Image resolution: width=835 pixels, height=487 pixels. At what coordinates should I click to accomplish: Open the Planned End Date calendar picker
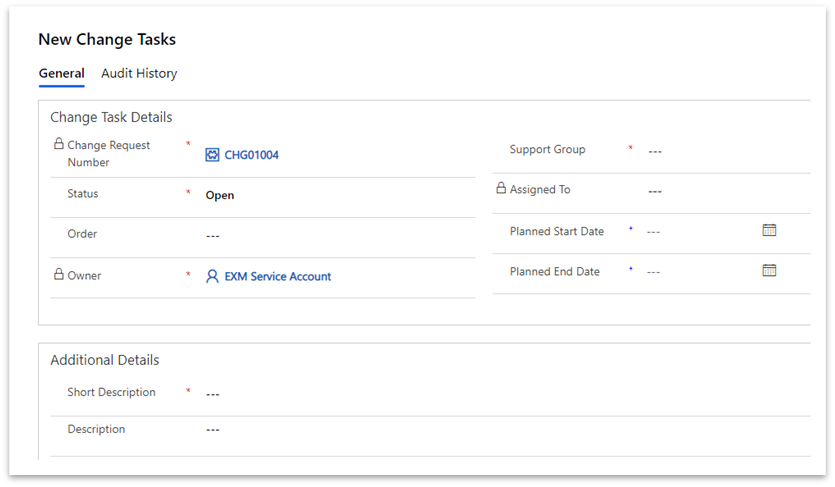coord(769,270)
